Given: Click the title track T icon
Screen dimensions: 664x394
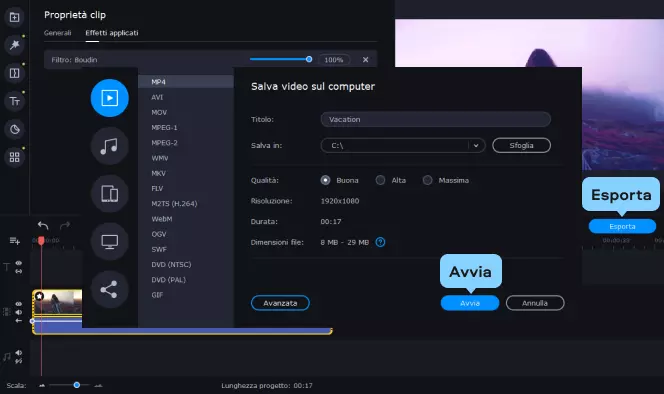Looking at the screenshot, I should tap(6, 267).
